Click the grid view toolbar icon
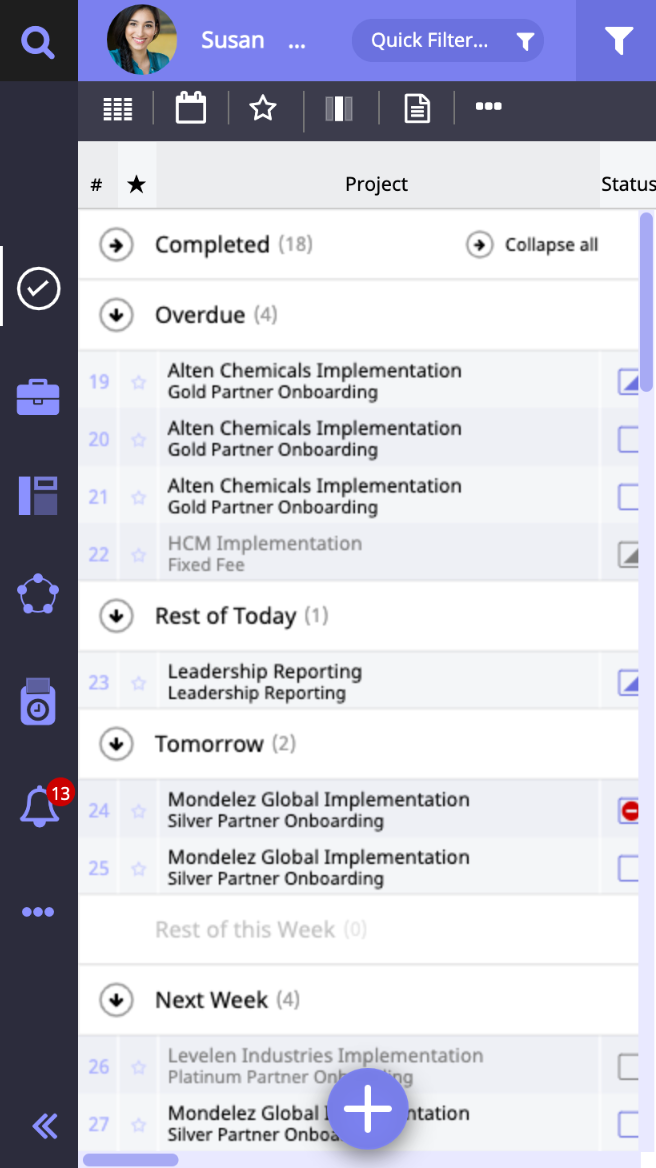Screen dimensions: 656x1168 118,108
